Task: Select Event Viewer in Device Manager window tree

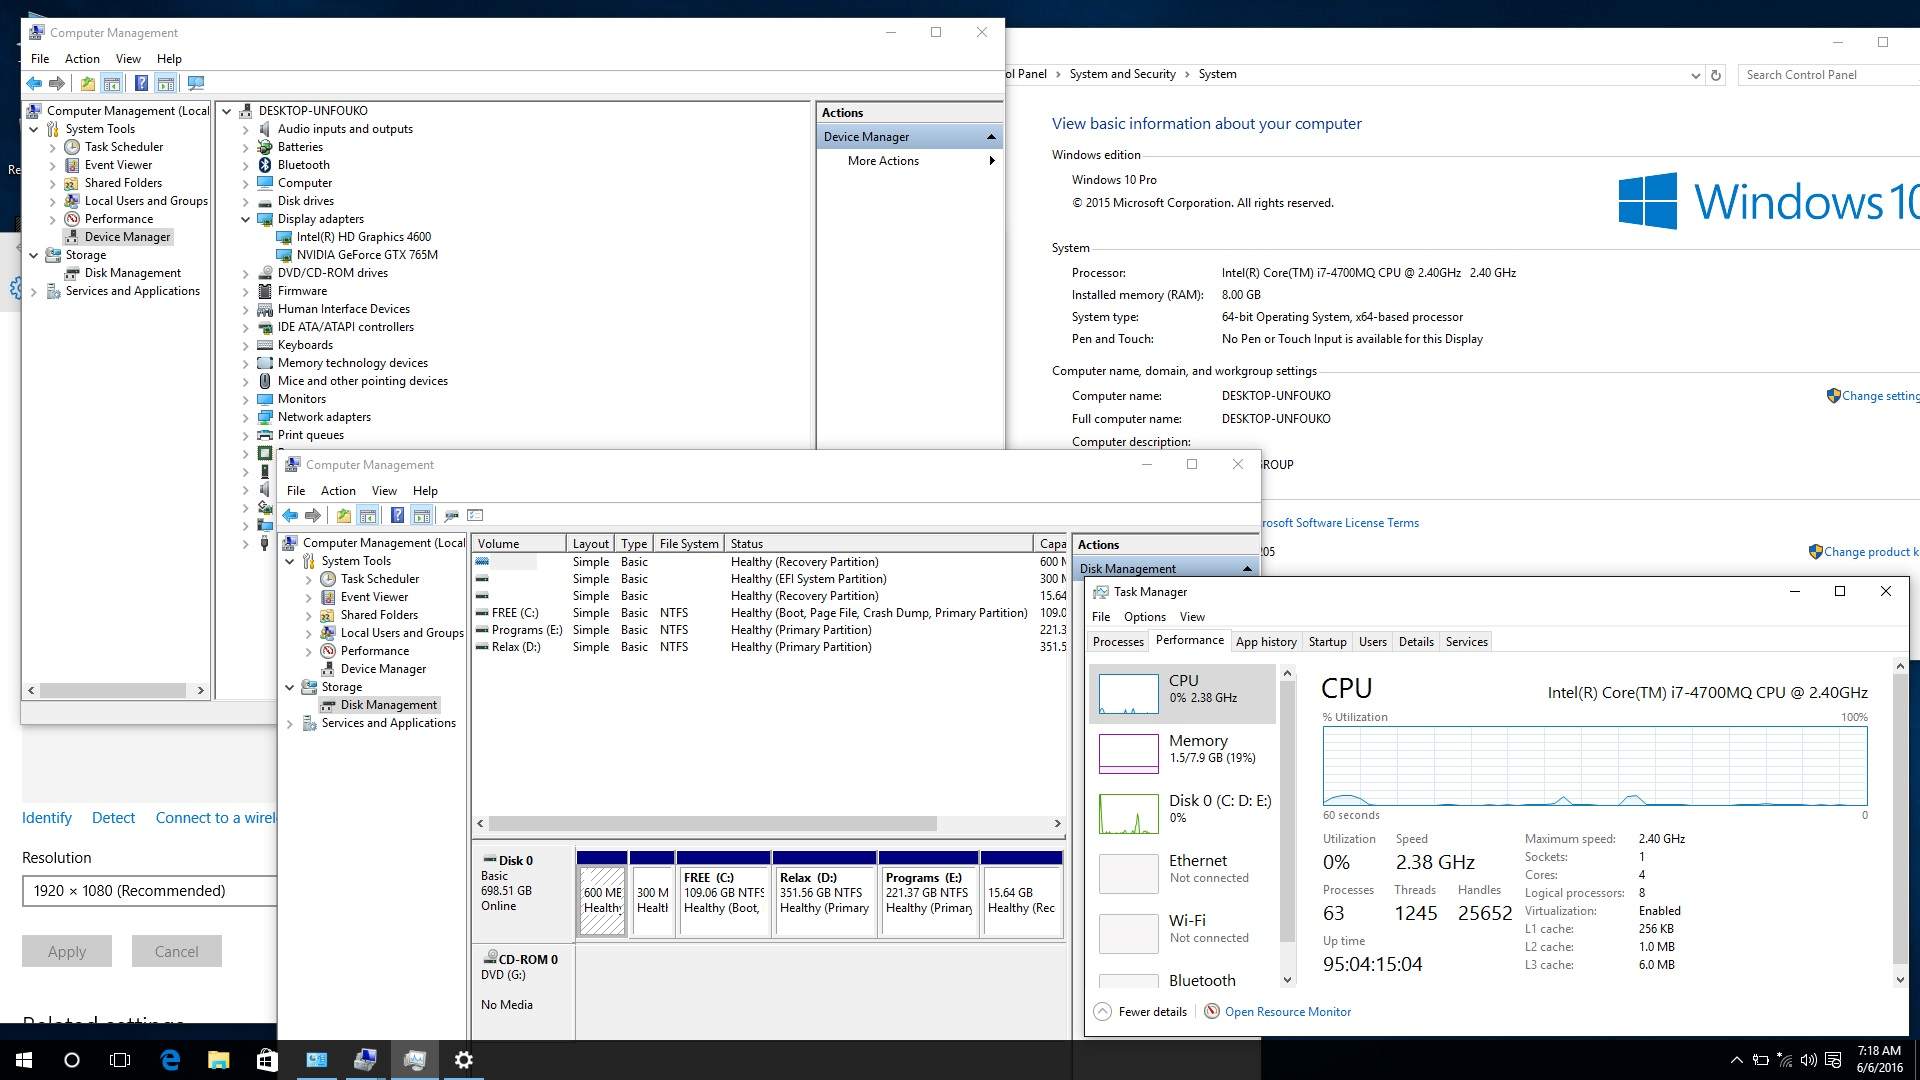Action: pos(118,165)
